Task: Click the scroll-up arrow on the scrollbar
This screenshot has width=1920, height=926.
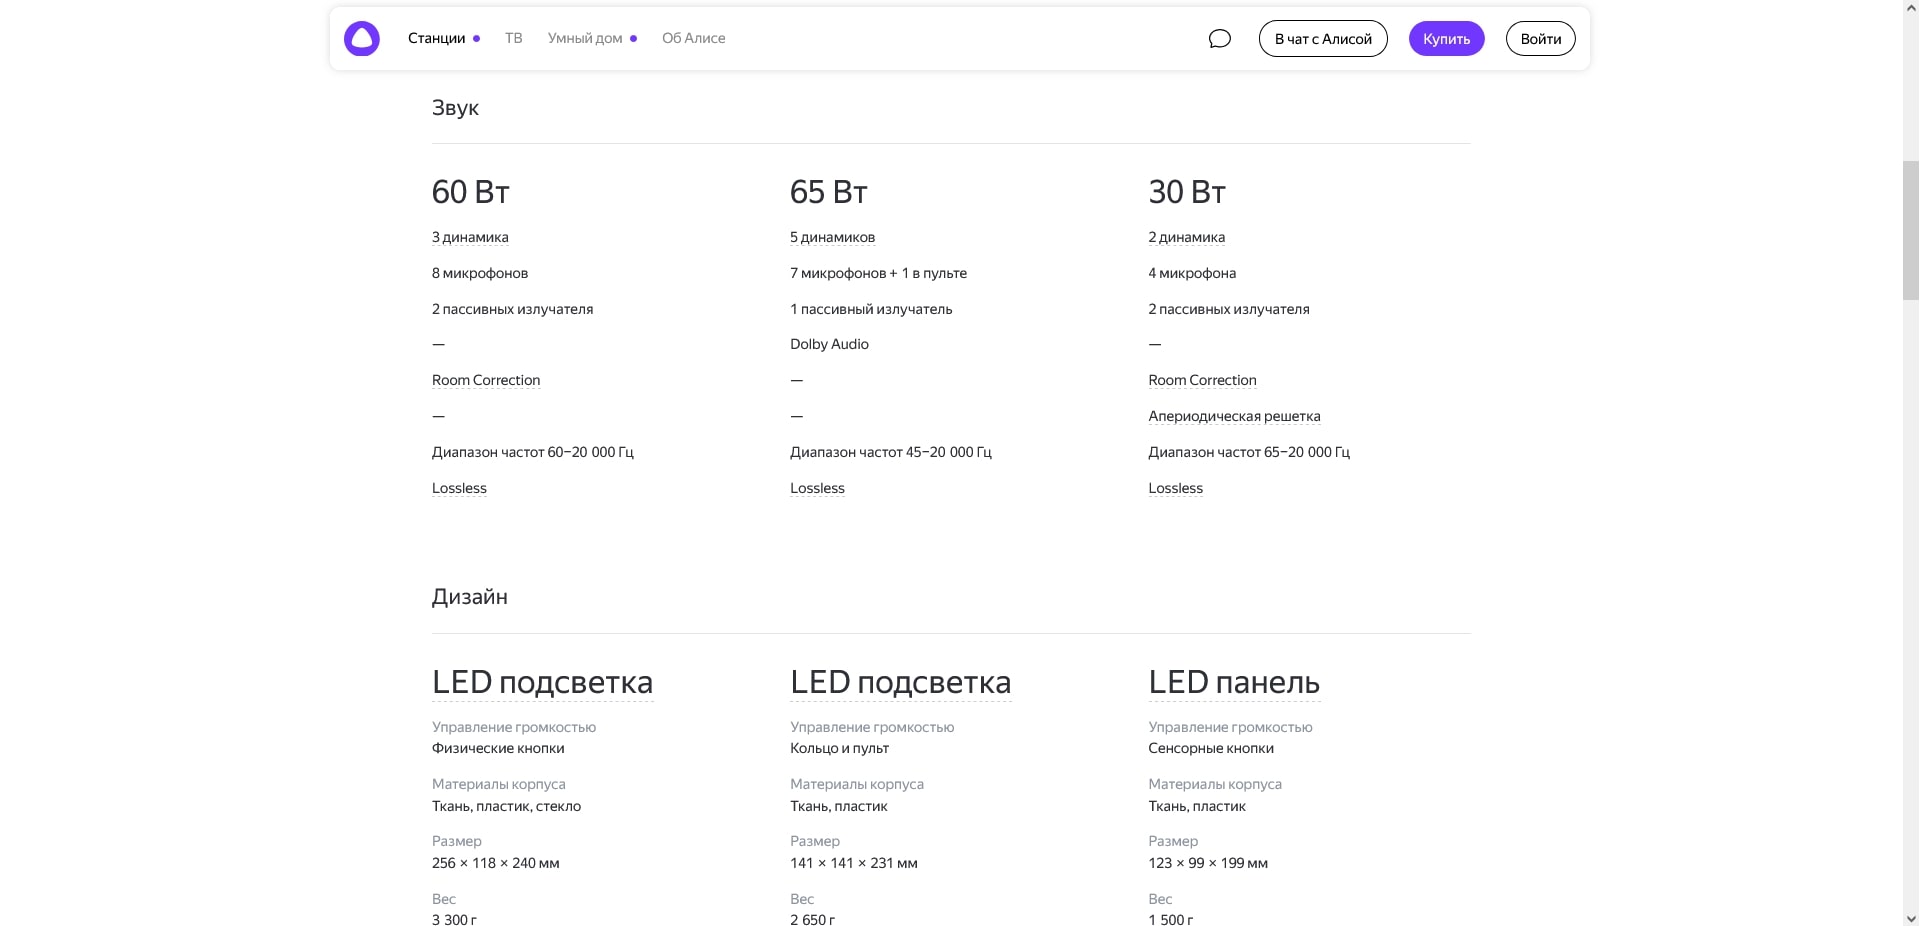Action: coord(1909,7)
